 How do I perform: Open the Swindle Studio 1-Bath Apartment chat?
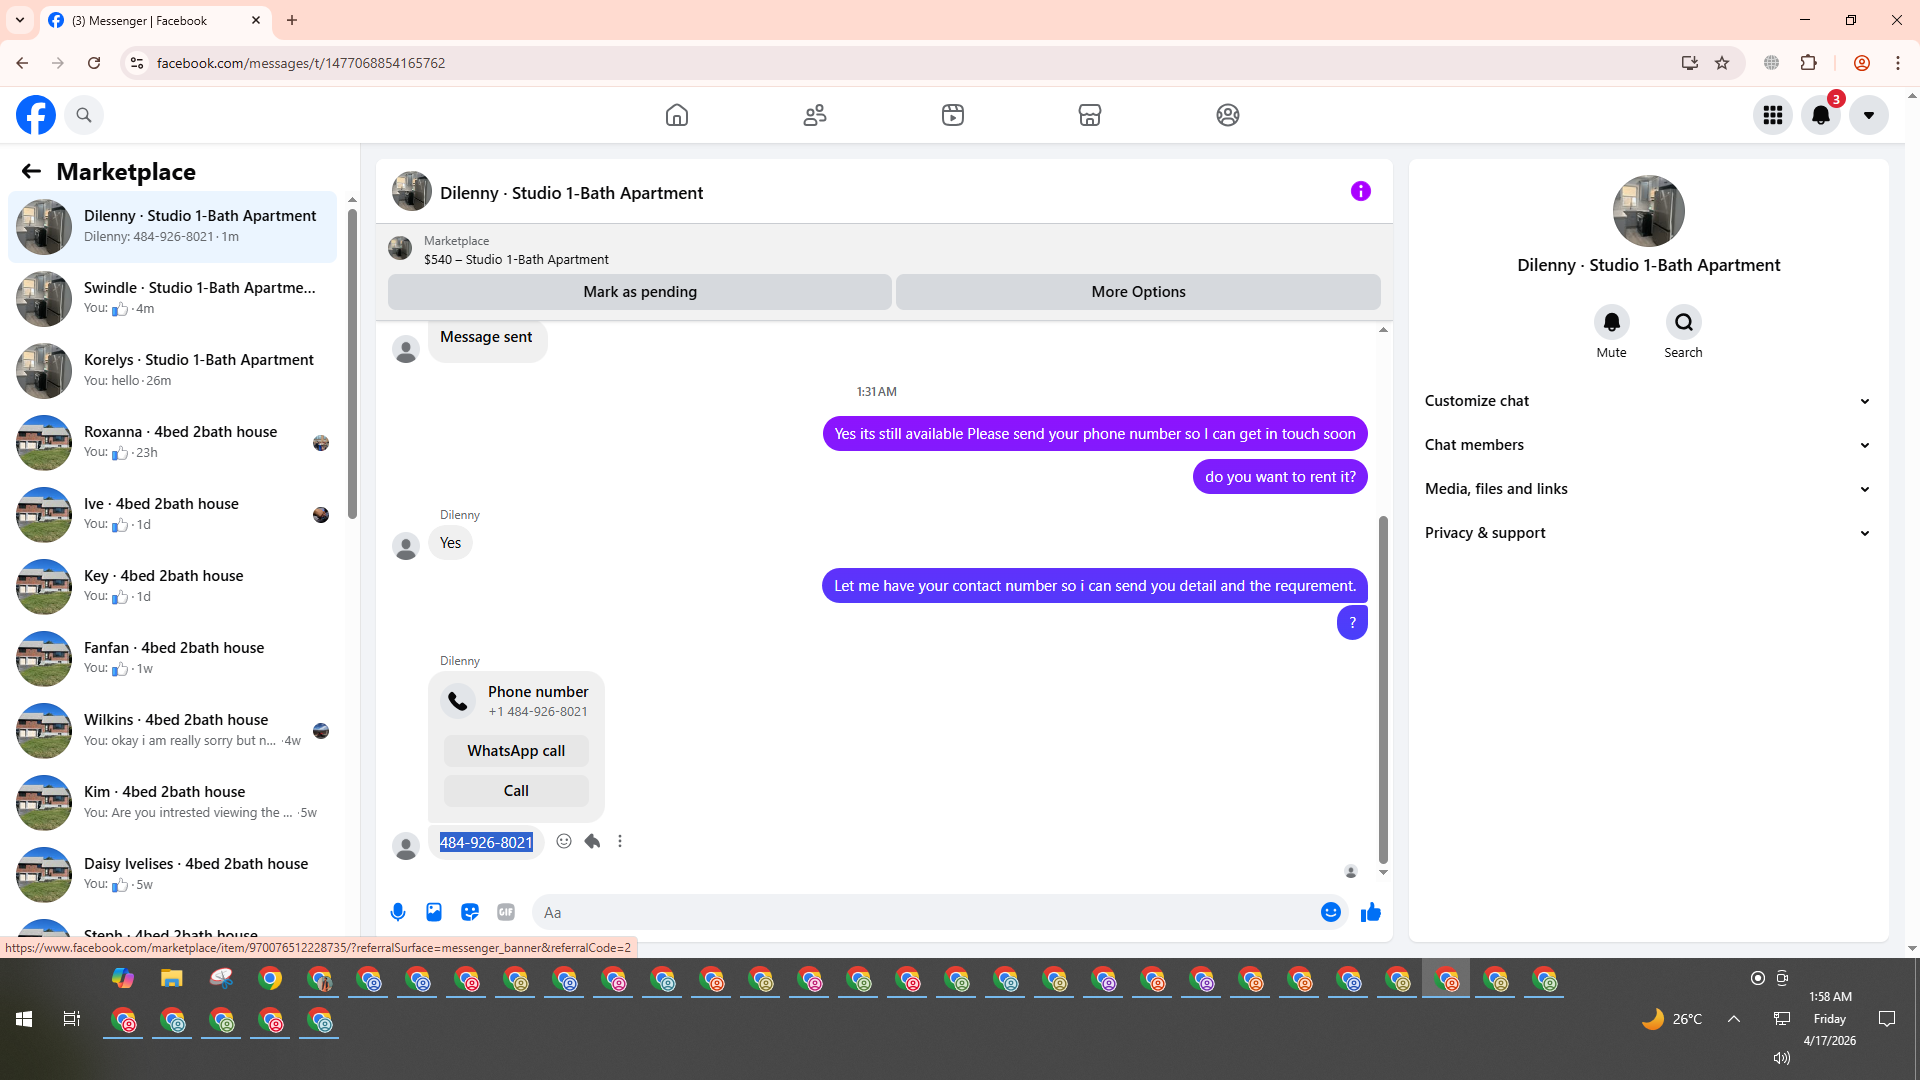(172, 299)
